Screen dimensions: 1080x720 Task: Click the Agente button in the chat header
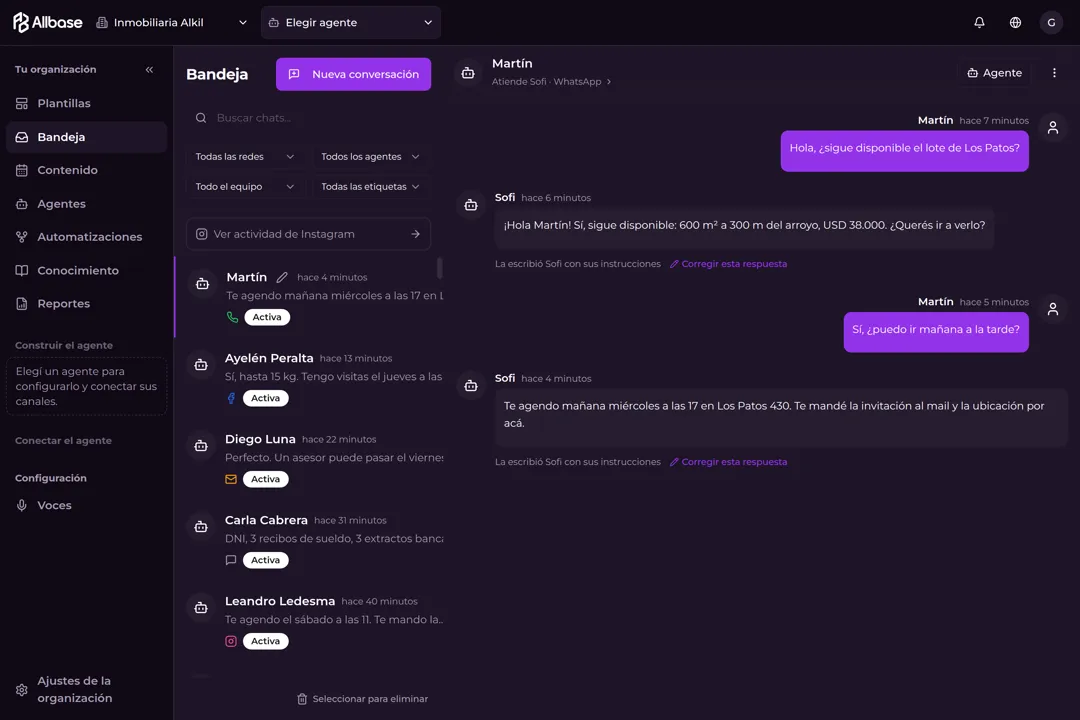(x=995, y=73)
